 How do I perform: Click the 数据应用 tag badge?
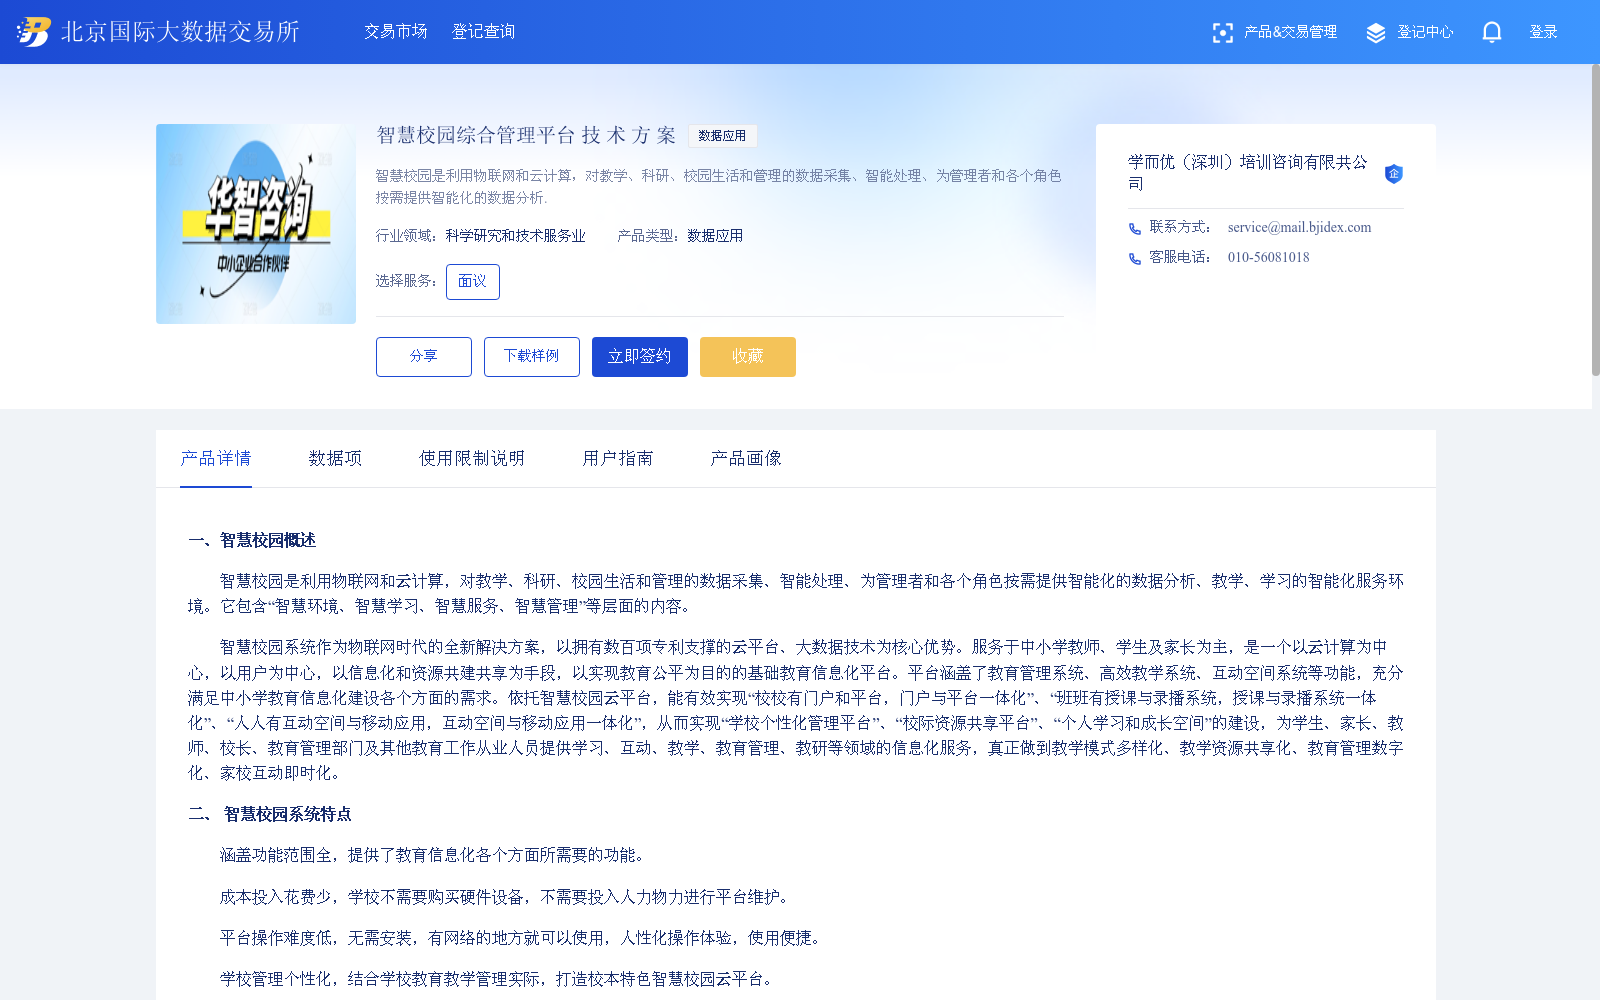[x=722, y=136]
